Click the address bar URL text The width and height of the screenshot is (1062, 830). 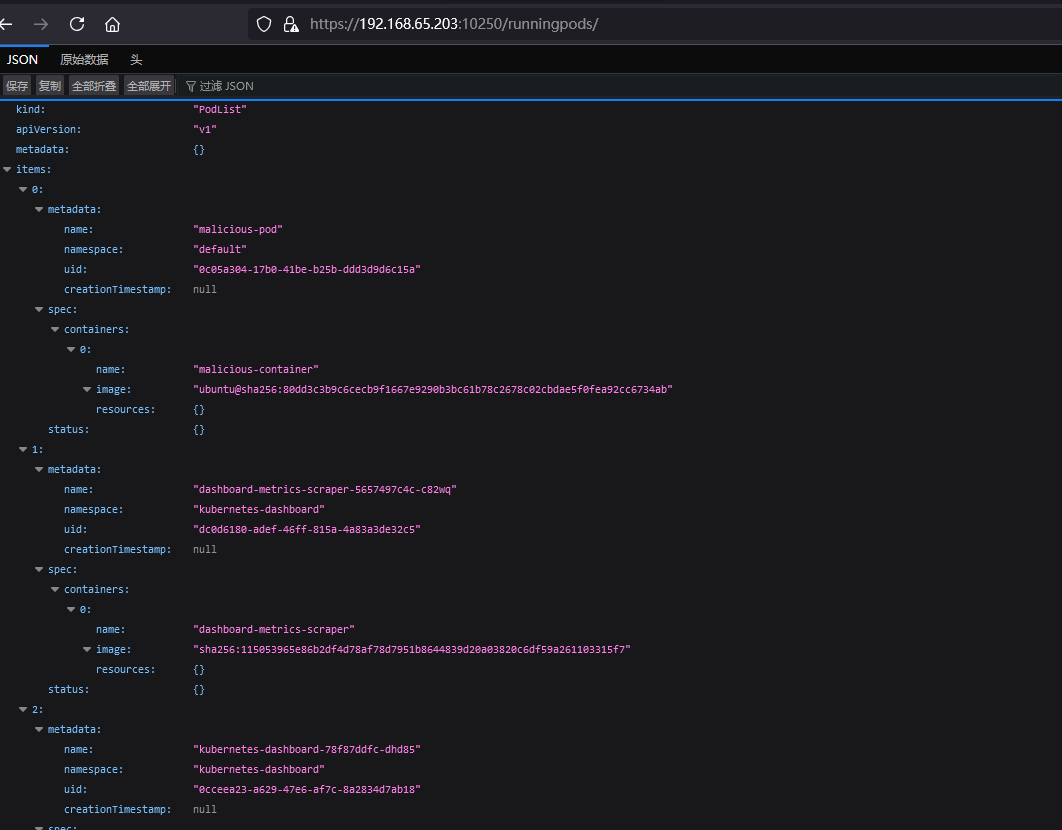[x=454, y=24]
